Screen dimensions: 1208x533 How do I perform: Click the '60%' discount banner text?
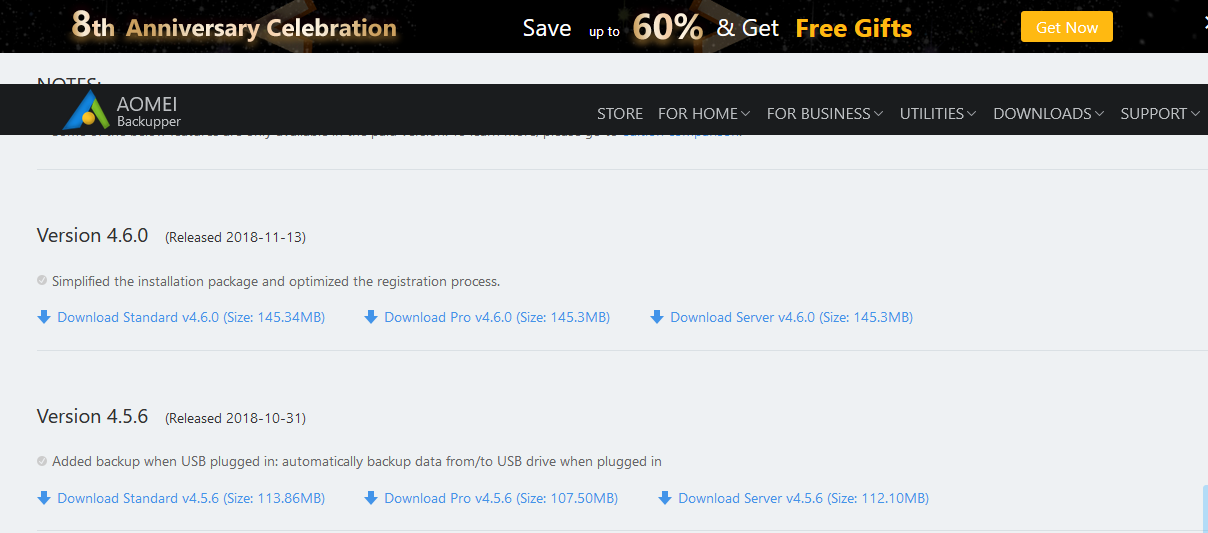[x=667, y=28]
